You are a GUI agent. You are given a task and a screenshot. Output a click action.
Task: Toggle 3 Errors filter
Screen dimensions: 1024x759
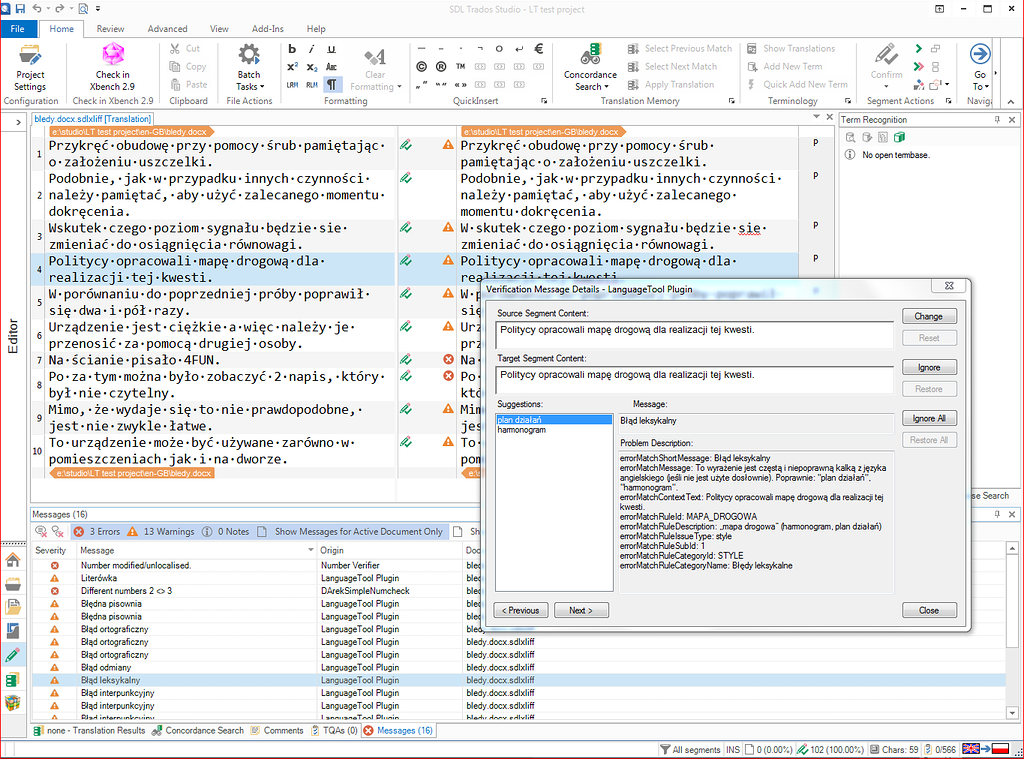tap(97, 532)
